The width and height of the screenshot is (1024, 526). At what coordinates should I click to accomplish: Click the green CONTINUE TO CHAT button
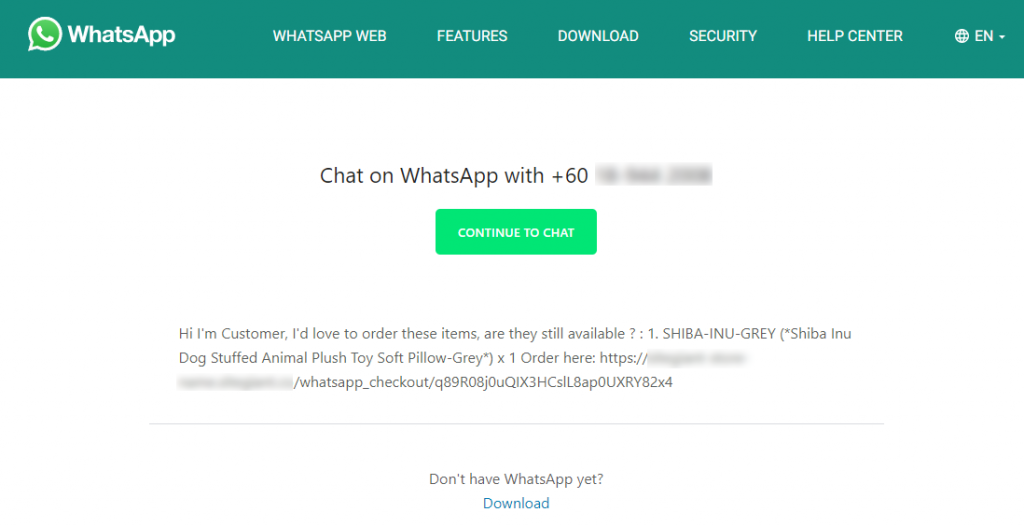tap(516, 232)
